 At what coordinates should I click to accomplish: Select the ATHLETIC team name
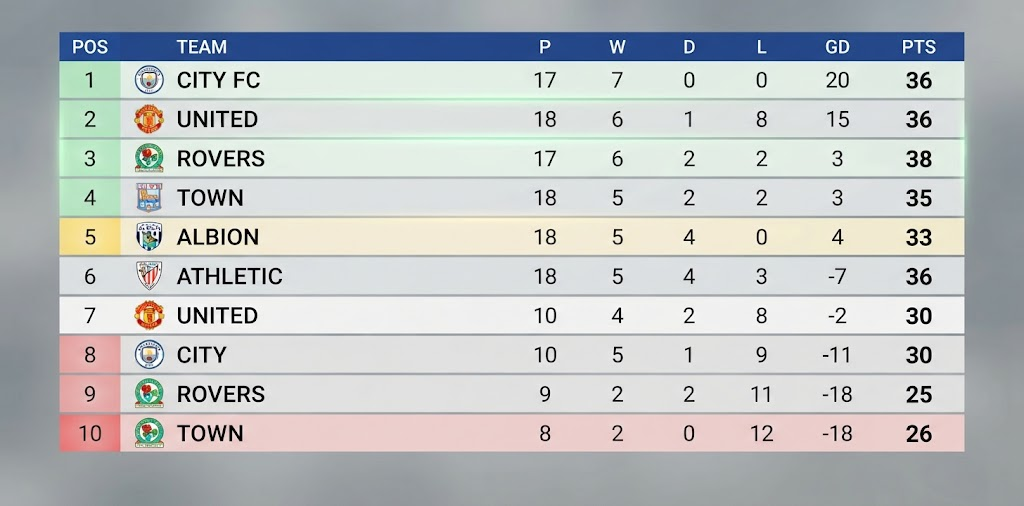pyautogui.click(x=230, y=276)
